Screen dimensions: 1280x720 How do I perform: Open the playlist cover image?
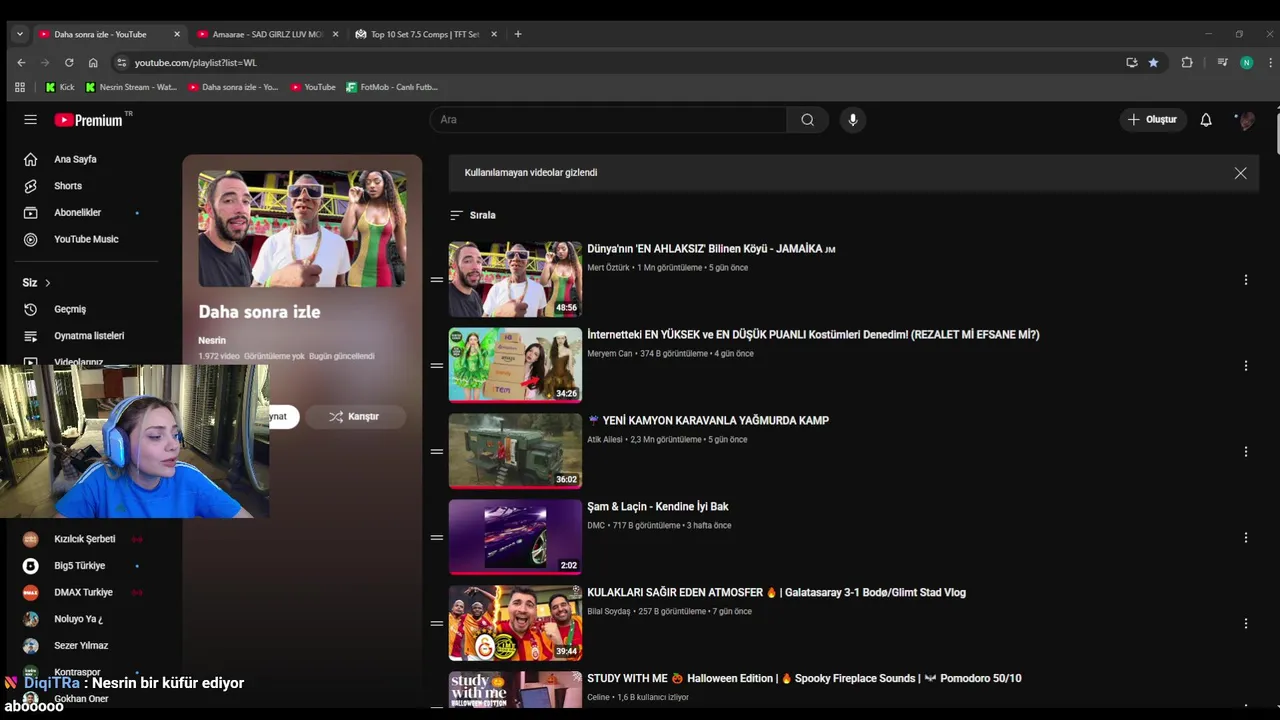302,229
